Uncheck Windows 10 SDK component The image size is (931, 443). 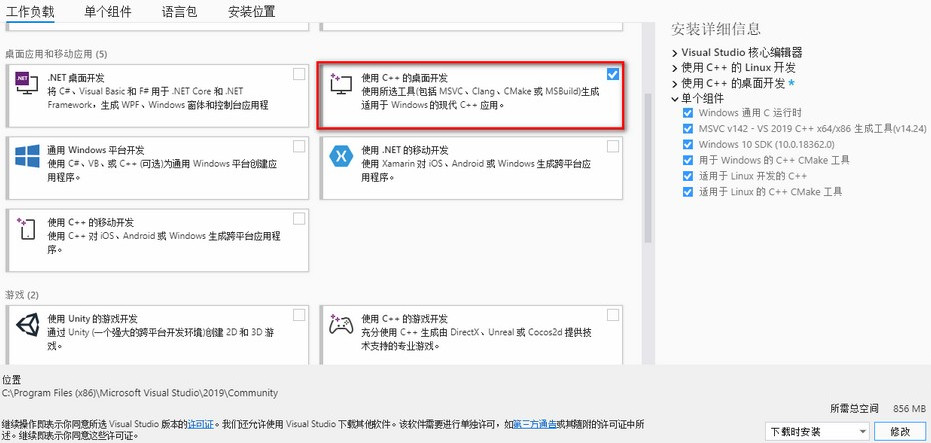(x=687, y=144)
